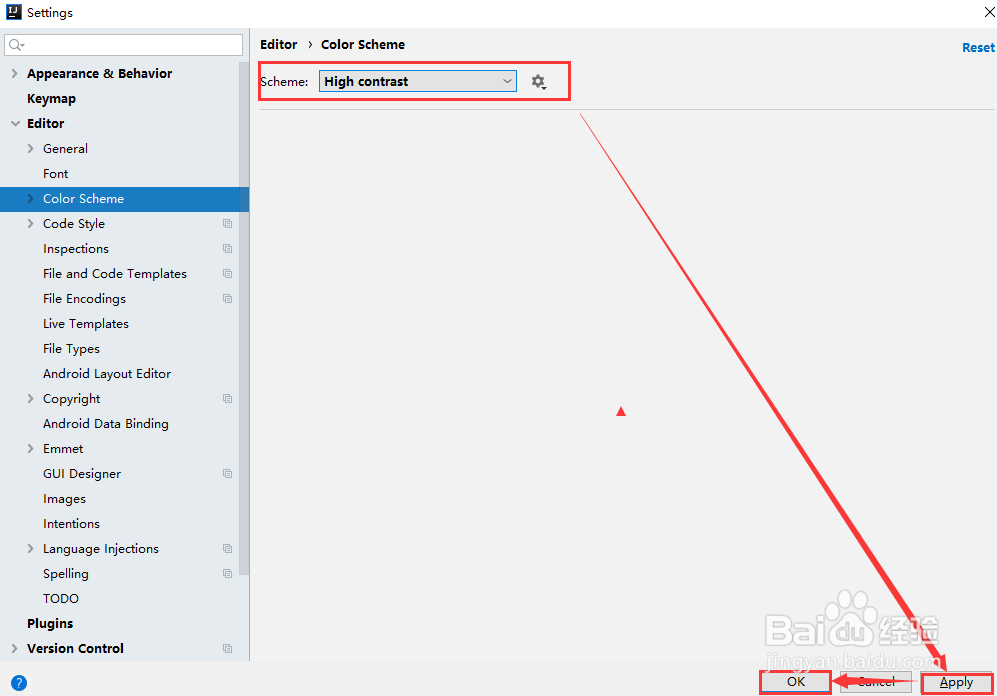Expand the Emmet node

pos(31,449)
